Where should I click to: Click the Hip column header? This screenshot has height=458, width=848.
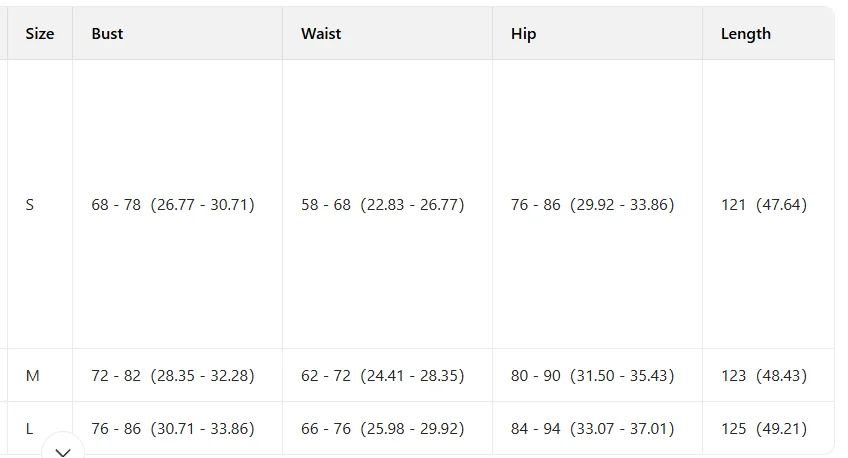(524, 34)
